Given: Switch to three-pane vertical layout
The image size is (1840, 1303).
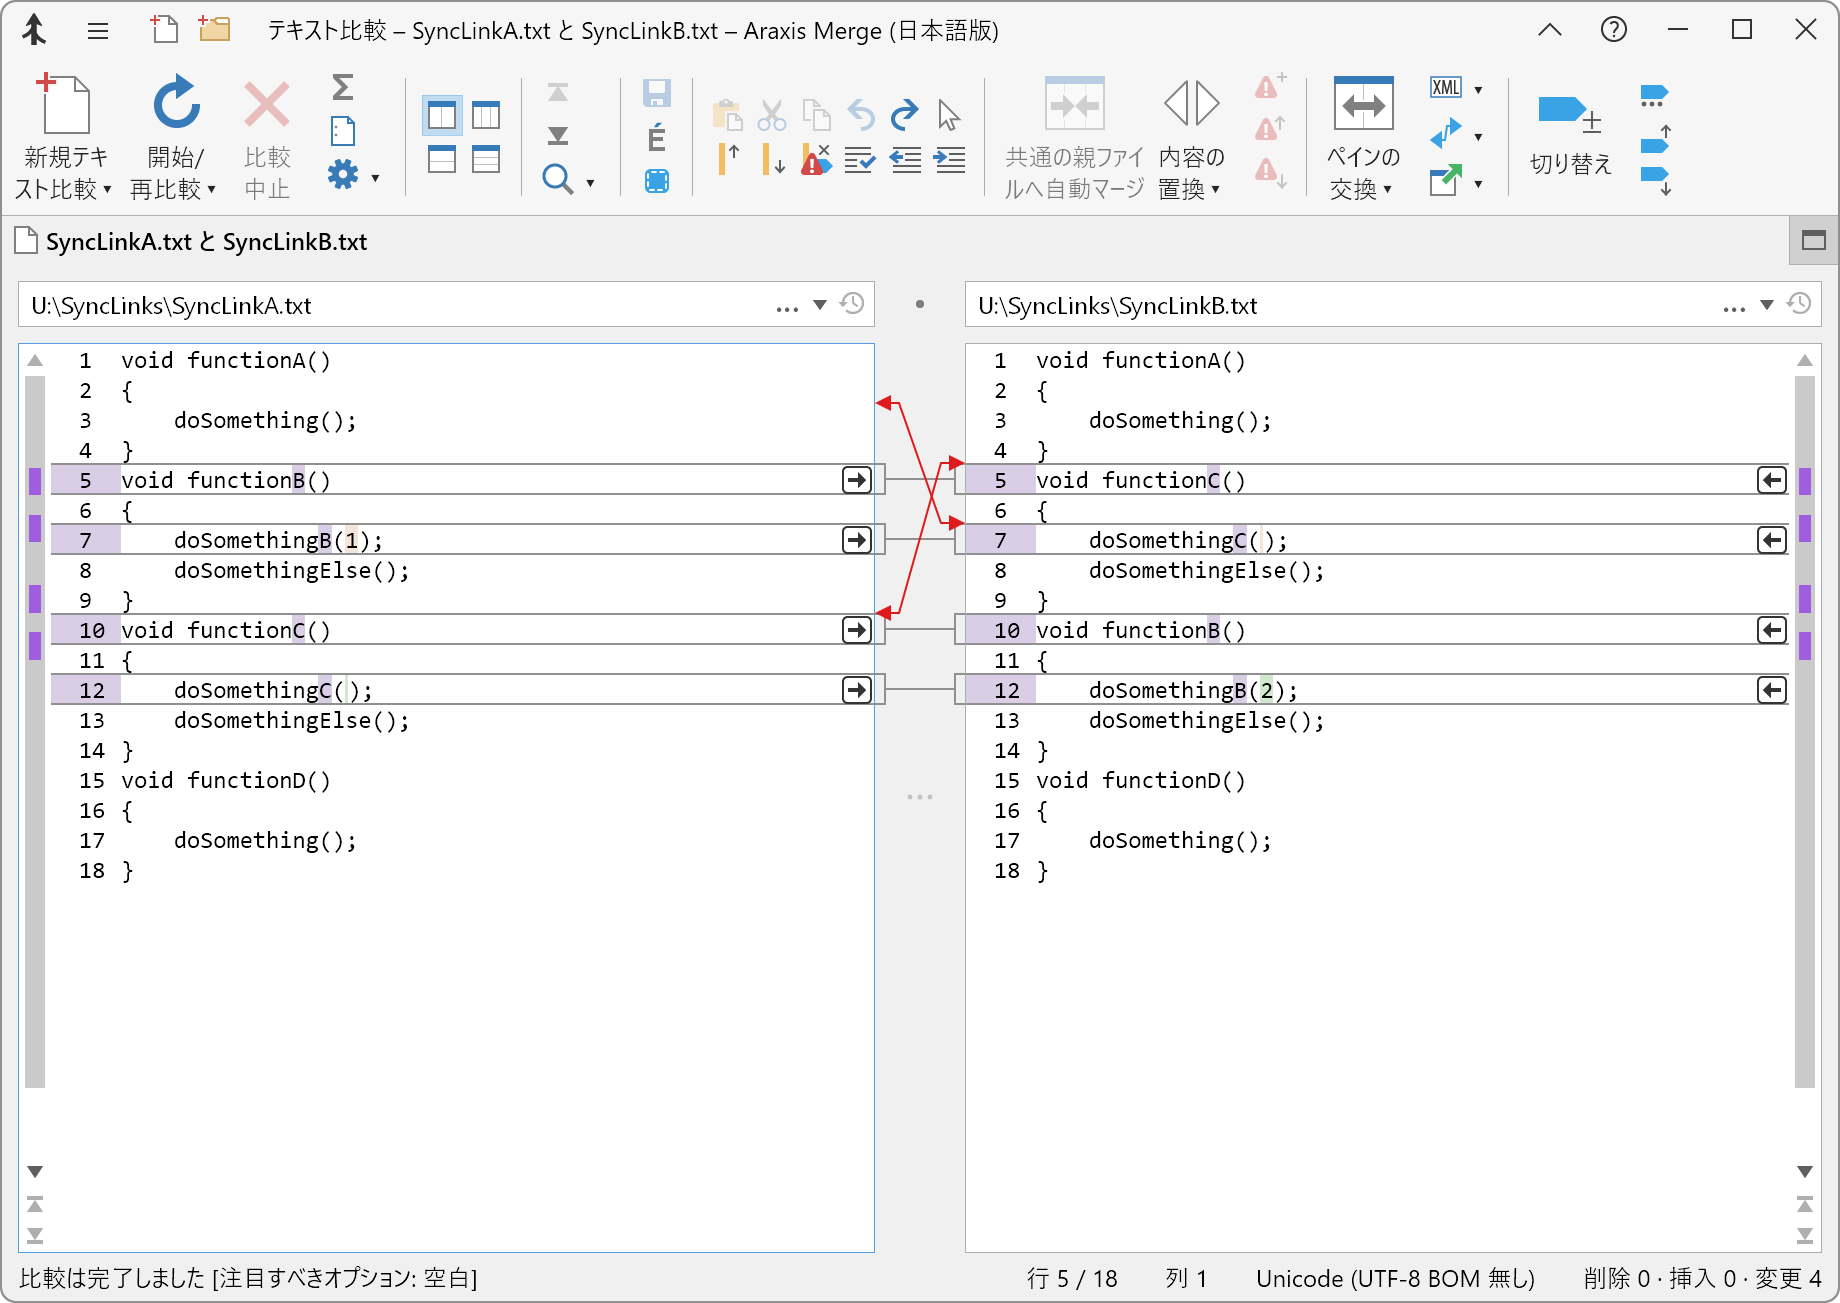Looking at the screenshot, I should point(486,116).
